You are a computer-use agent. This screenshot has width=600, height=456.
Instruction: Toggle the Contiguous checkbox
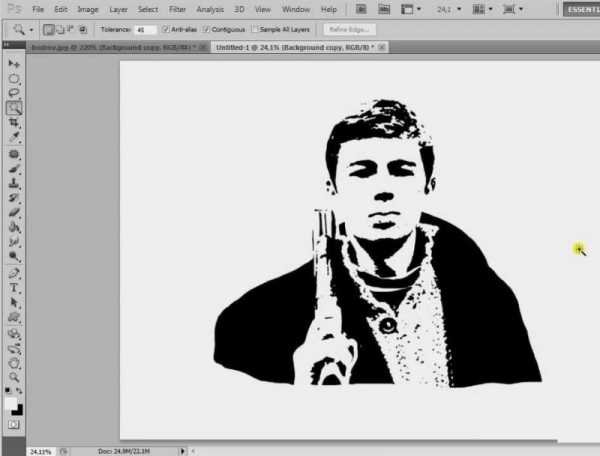point(206,30)
